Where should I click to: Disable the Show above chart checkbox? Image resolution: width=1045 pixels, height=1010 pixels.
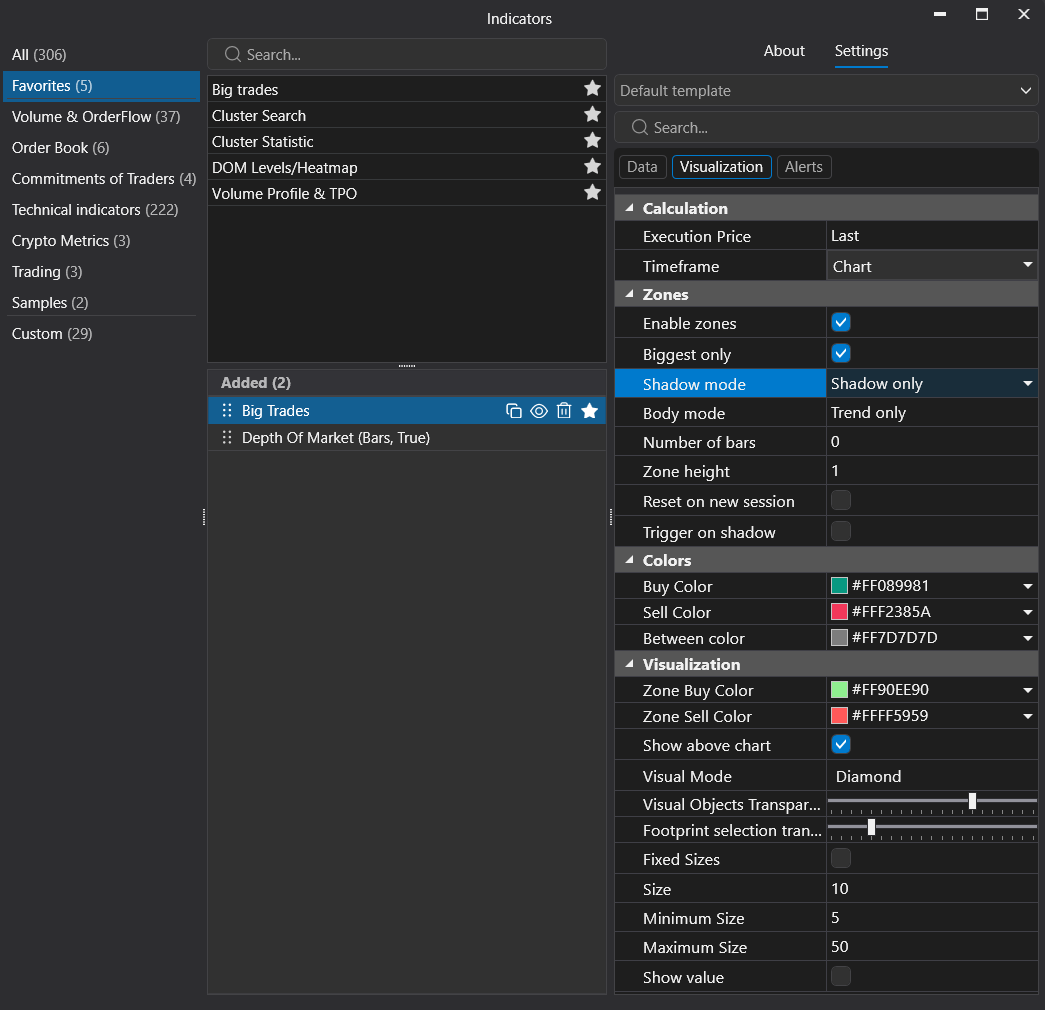(x=841, y=745)
